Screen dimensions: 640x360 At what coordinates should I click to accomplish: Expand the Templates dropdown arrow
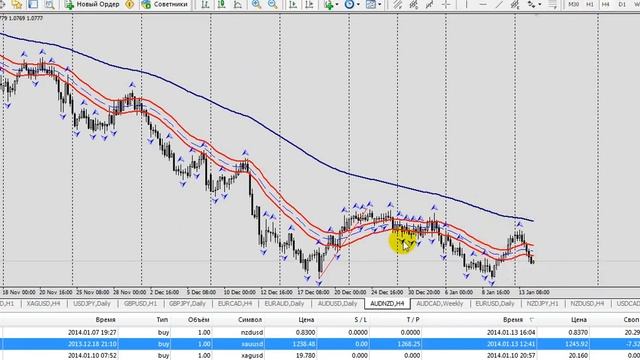pos(380,4)
